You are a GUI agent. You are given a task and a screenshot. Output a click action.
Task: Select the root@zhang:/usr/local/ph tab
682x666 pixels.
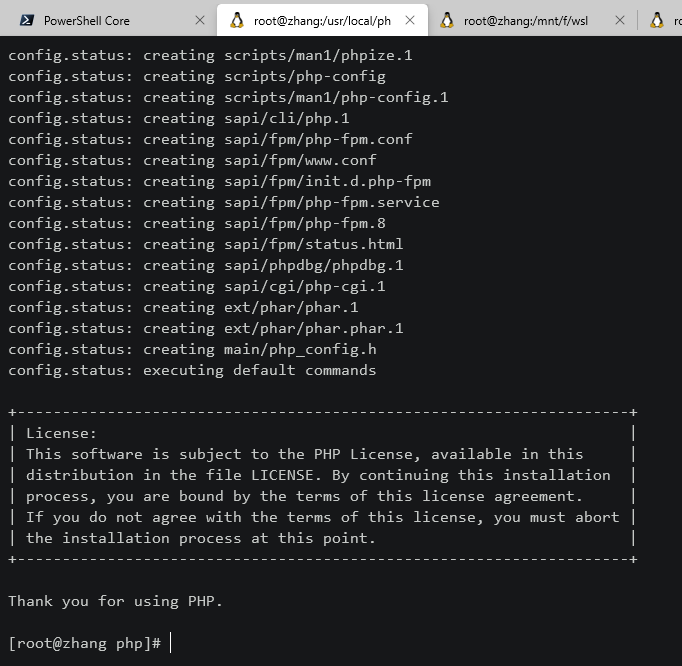coord(322,20)
